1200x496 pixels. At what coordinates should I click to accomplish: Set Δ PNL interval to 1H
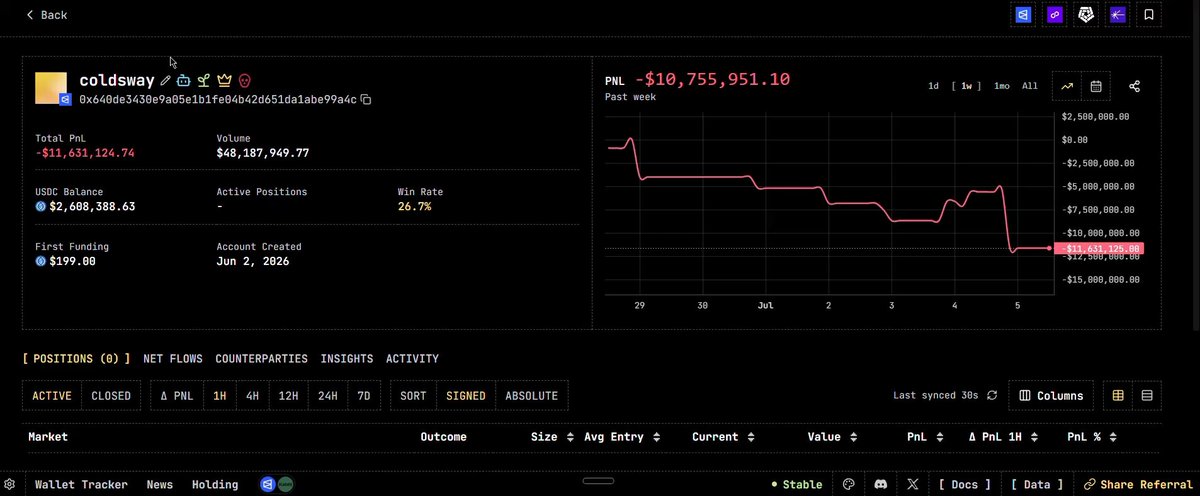220,396
